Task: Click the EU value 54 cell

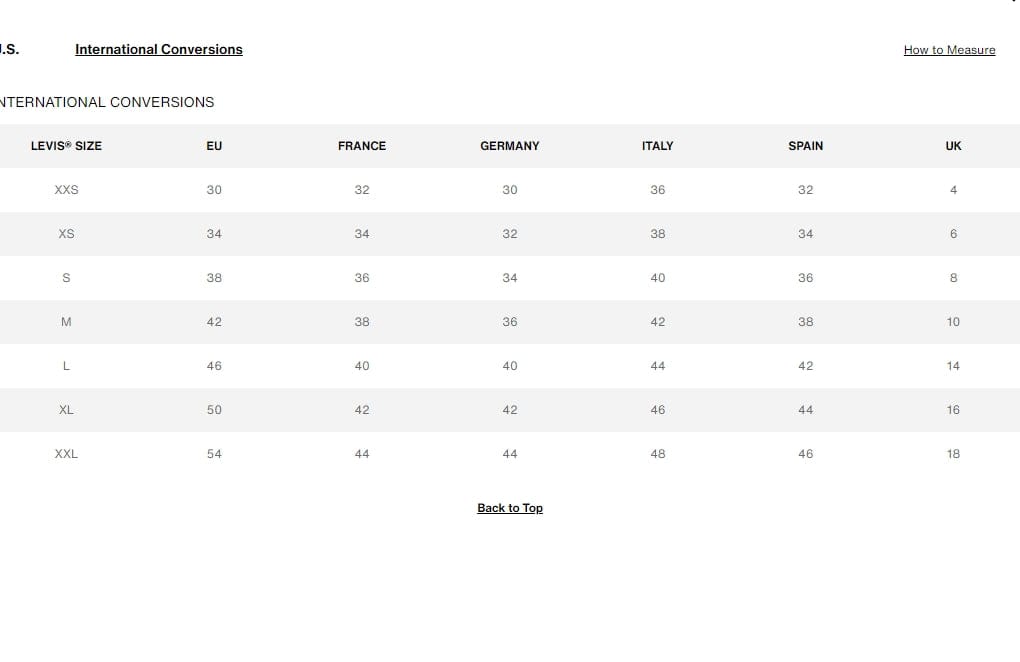Action: pos(214,454)
